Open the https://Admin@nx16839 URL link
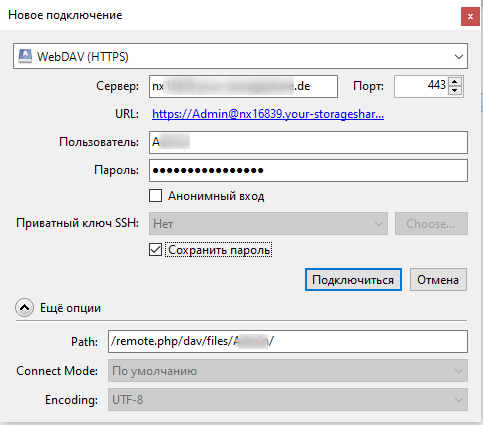 pyautogui.click(x=268, y=114)
